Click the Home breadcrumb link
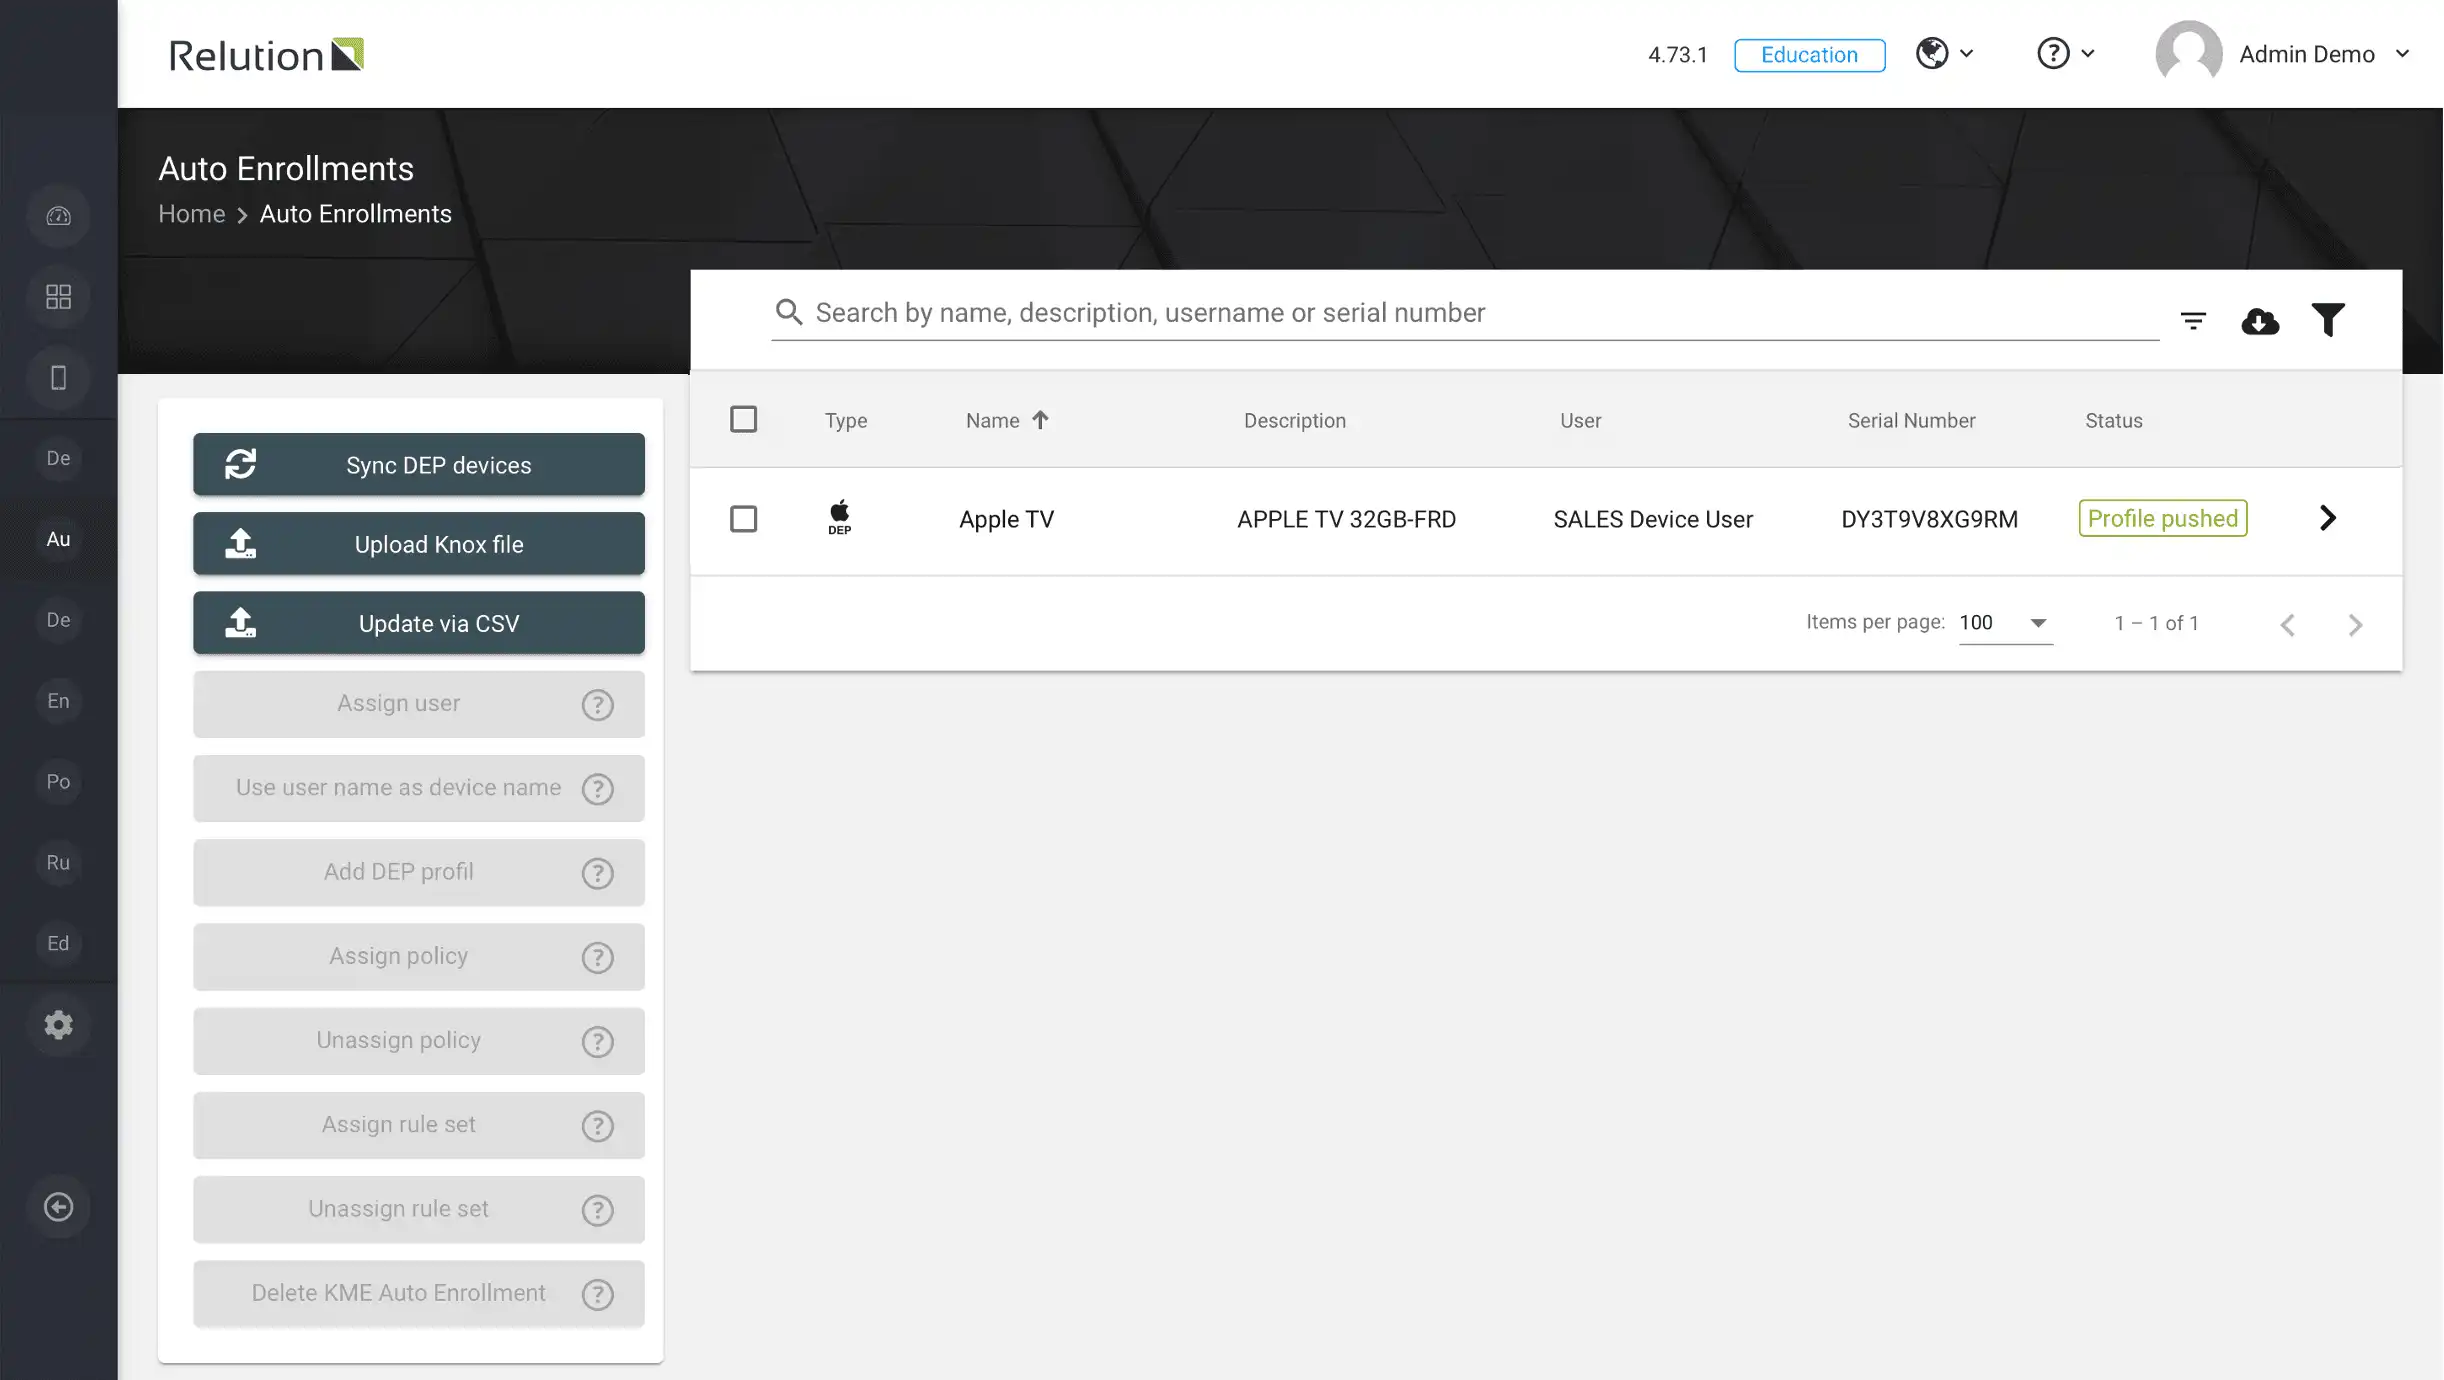 [192, 214]
